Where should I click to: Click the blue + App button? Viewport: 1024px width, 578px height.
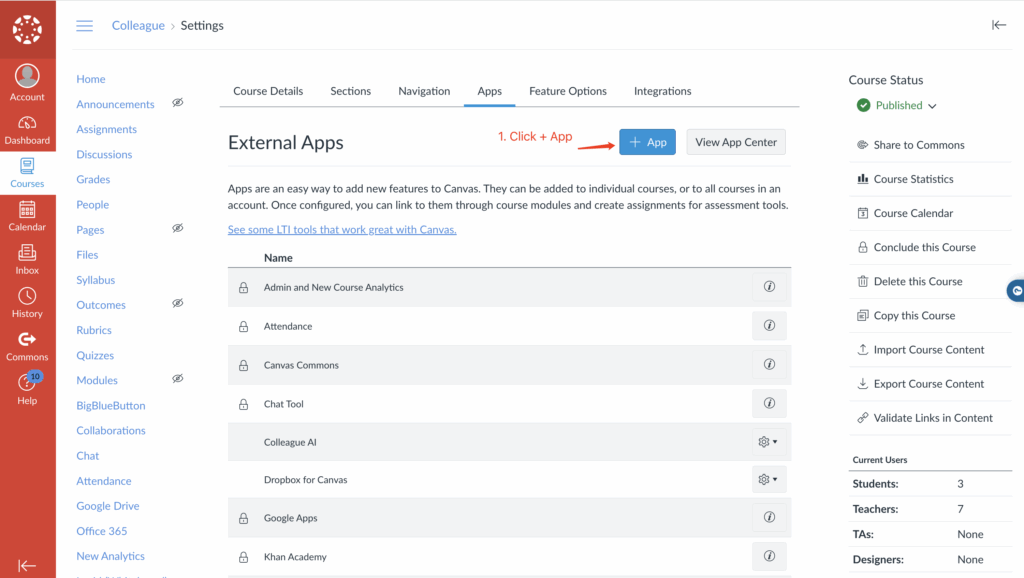(647, 142)
